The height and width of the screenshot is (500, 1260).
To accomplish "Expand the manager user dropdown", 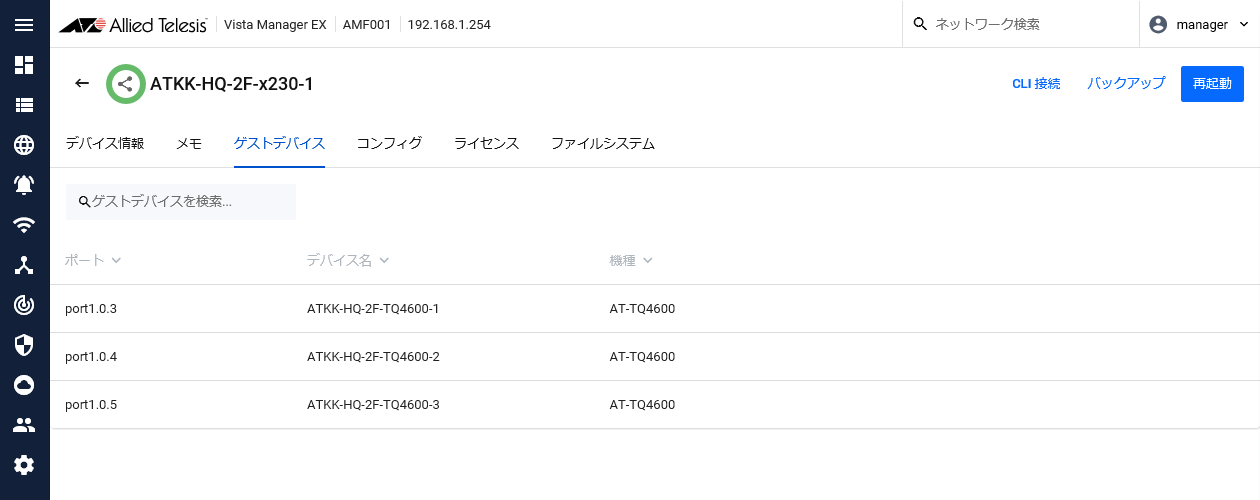I will [1200, 25].
